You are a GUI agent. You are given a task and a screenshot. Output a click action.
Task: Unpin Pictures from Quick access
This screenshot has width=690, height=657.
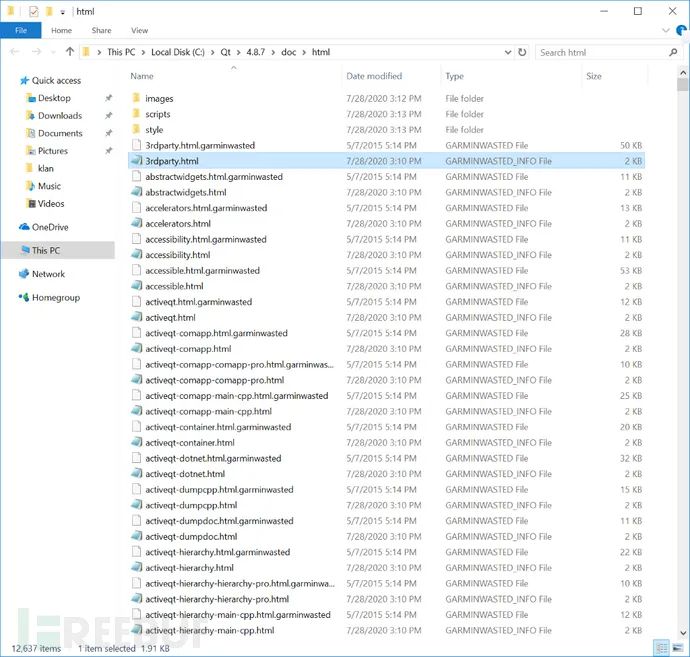[x=108, y=151]
